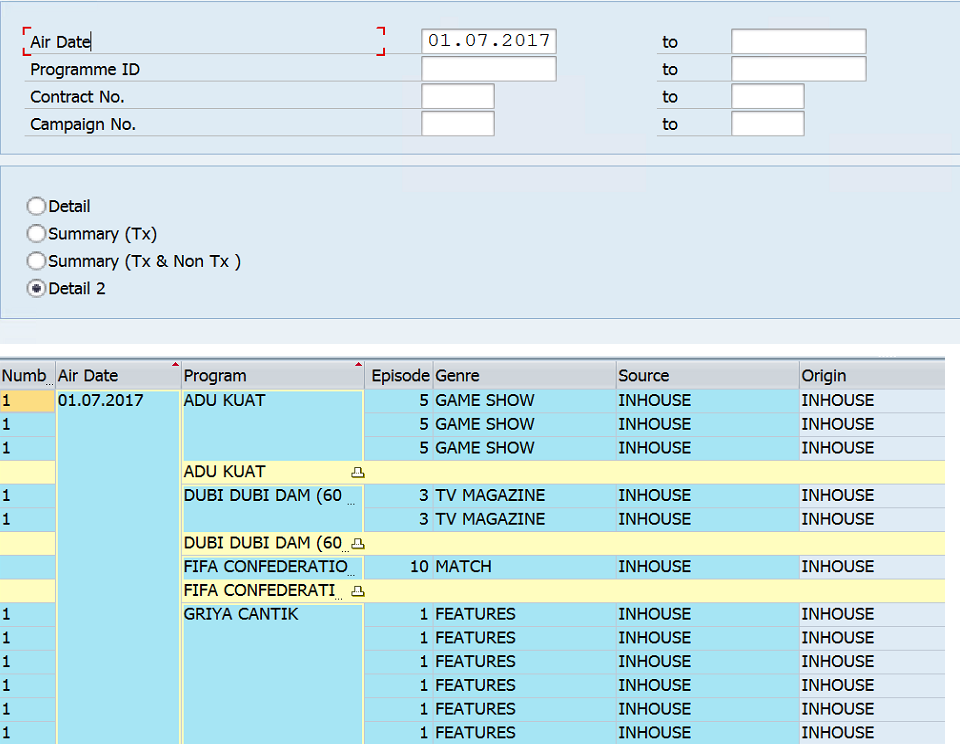960x753 pixels.
Task: Click the Campaign No. 'to' field
Action: coord(767,124)
